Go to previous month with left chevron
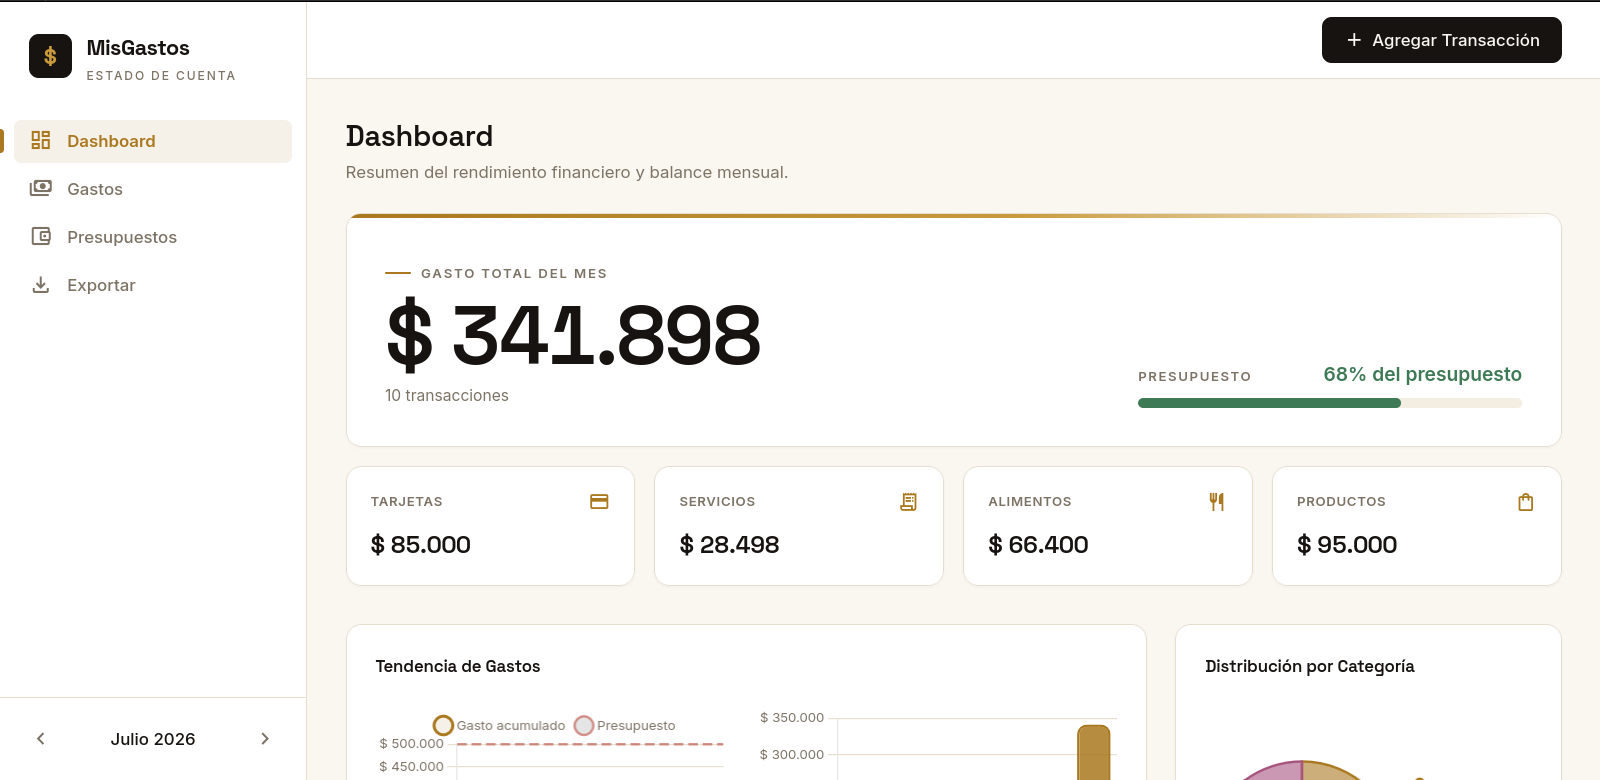This screenshot has width=1600, height=780. [x=41, y=739]
